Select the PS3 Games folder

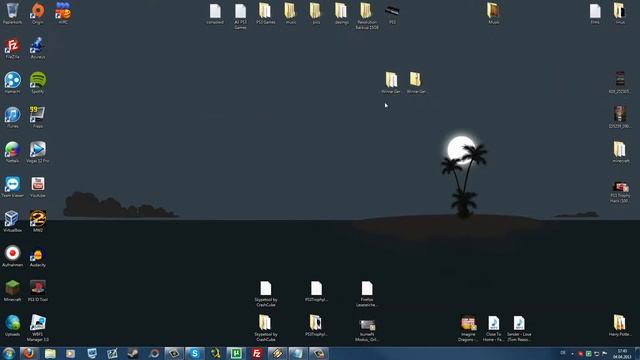[x=265, y=13]
